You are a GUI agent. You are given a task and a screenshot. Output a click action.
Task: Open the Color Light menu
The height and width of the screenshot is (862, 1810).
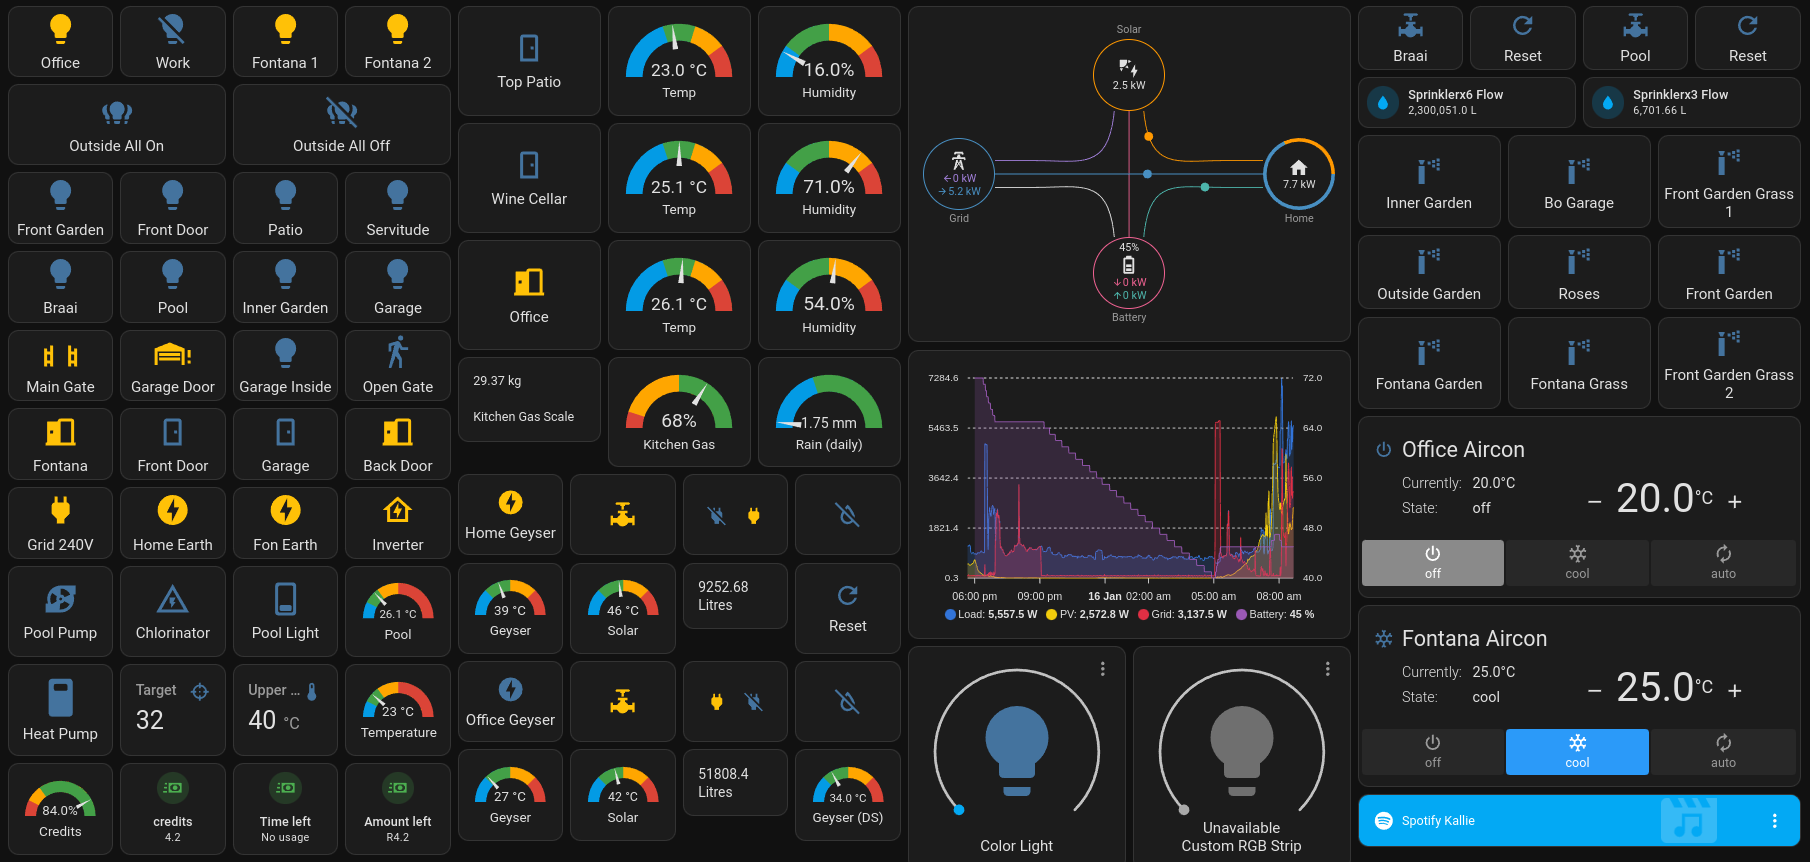point(1102,669)
